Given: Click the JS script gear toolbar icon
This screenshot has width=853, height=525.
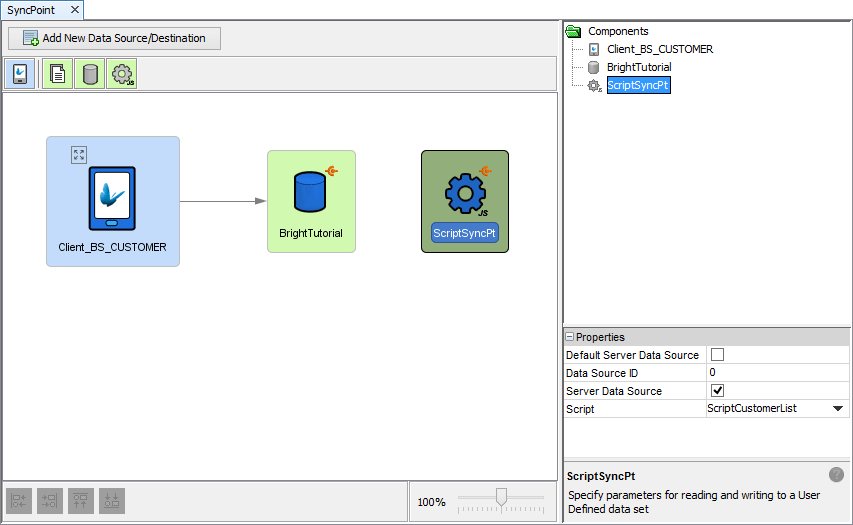Looking at the screenshot, I should [x=122, y=74].
